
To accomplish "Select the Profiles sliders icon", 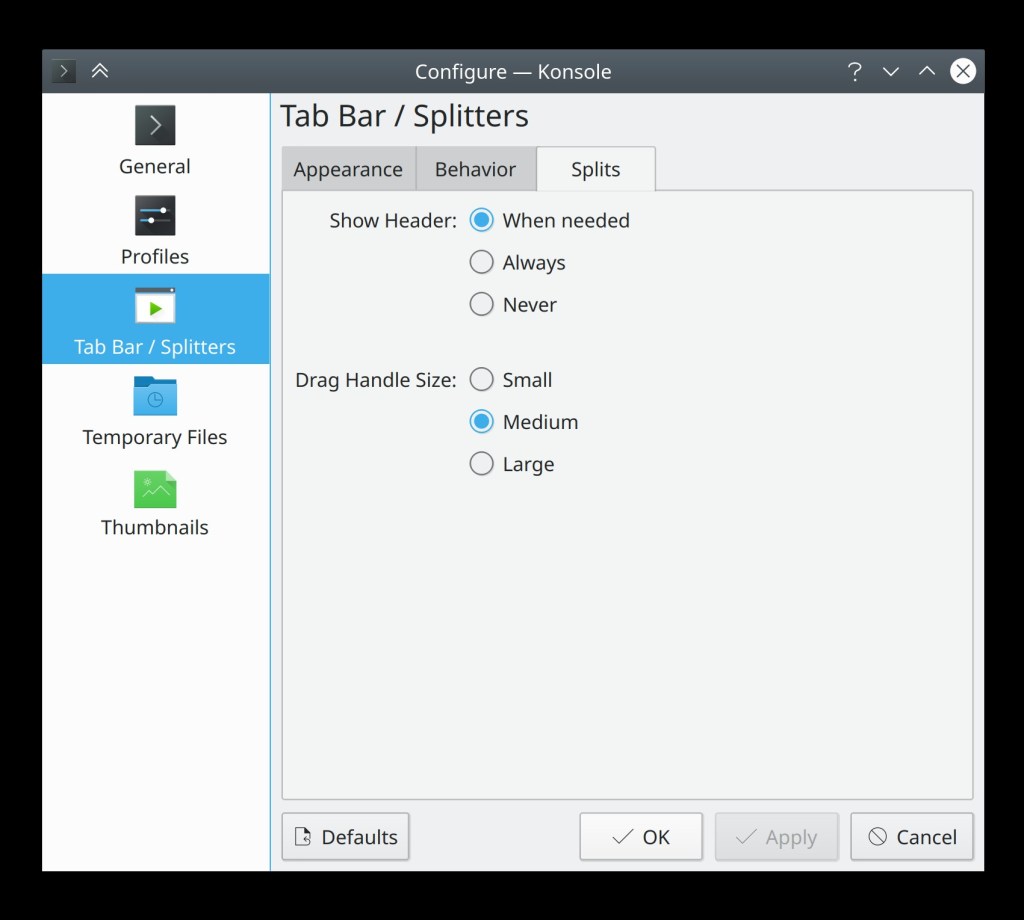I will click(155, 216).
